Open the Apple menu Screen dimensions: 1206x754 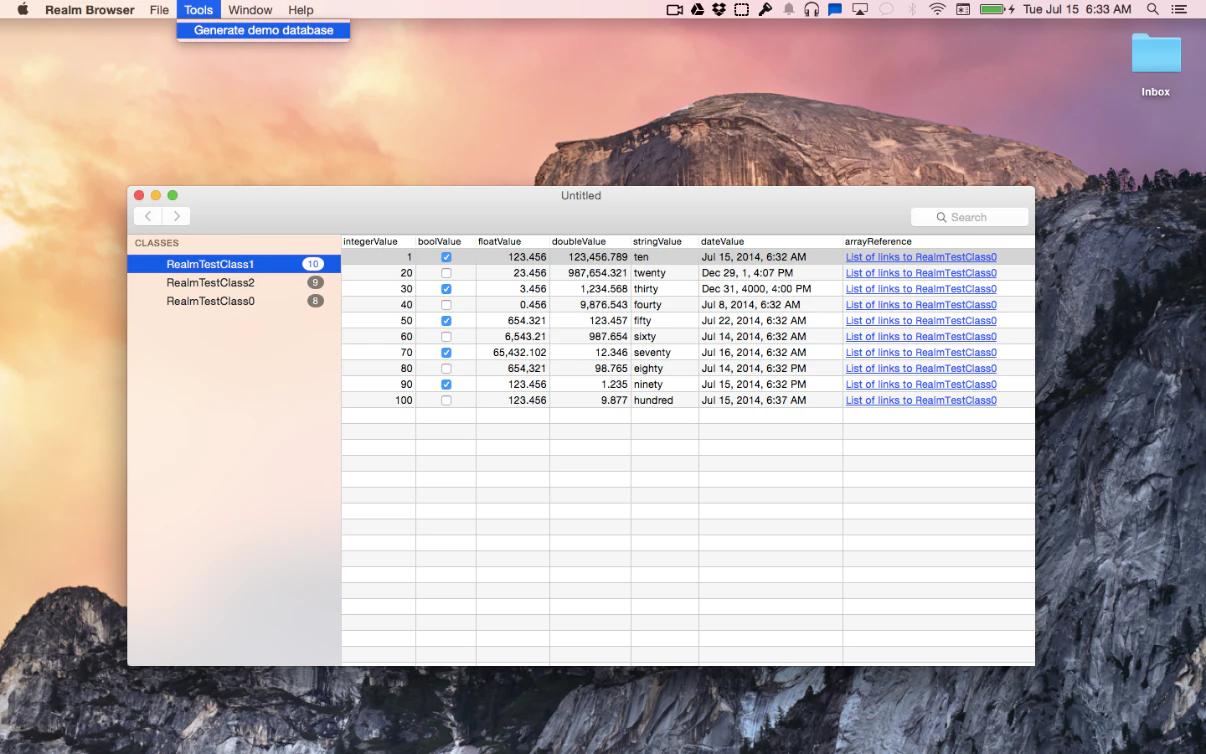pyautogui.click(x=22, y=10)
